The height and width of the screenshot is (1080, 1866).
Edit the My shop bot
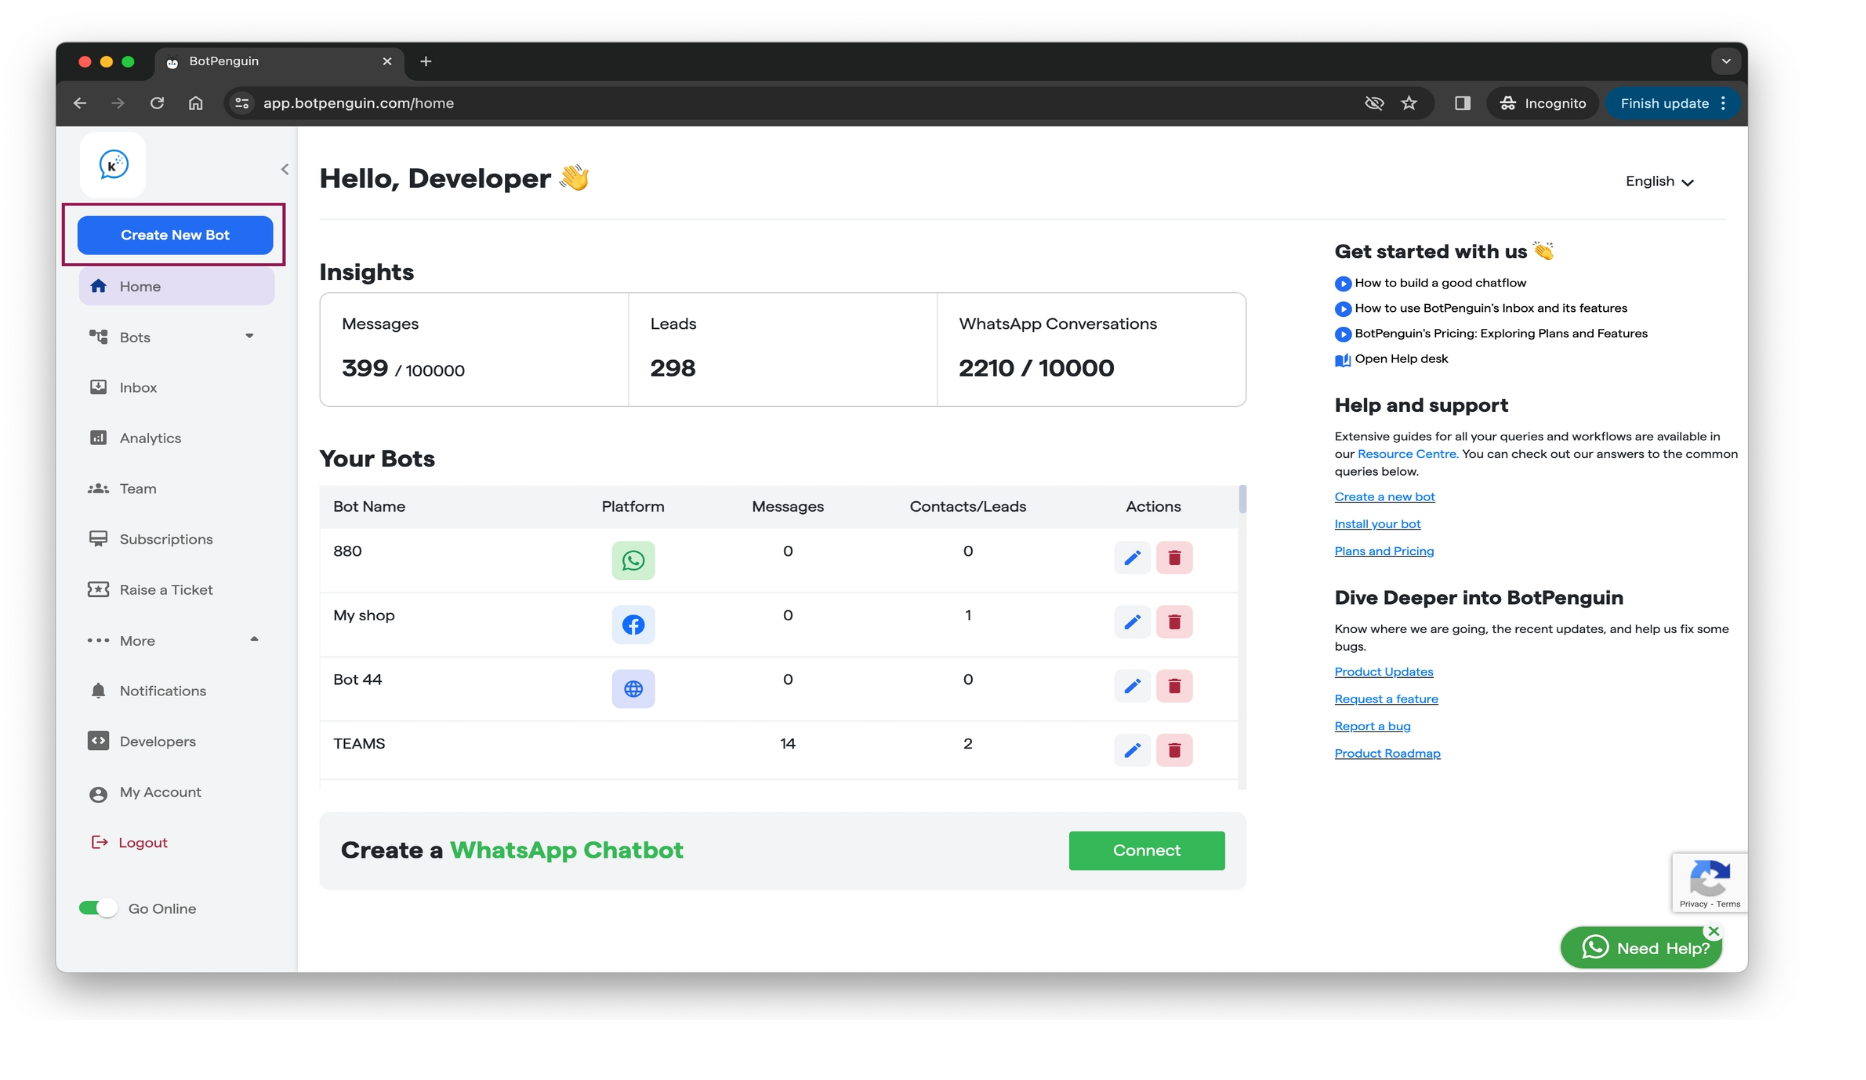1132,622
